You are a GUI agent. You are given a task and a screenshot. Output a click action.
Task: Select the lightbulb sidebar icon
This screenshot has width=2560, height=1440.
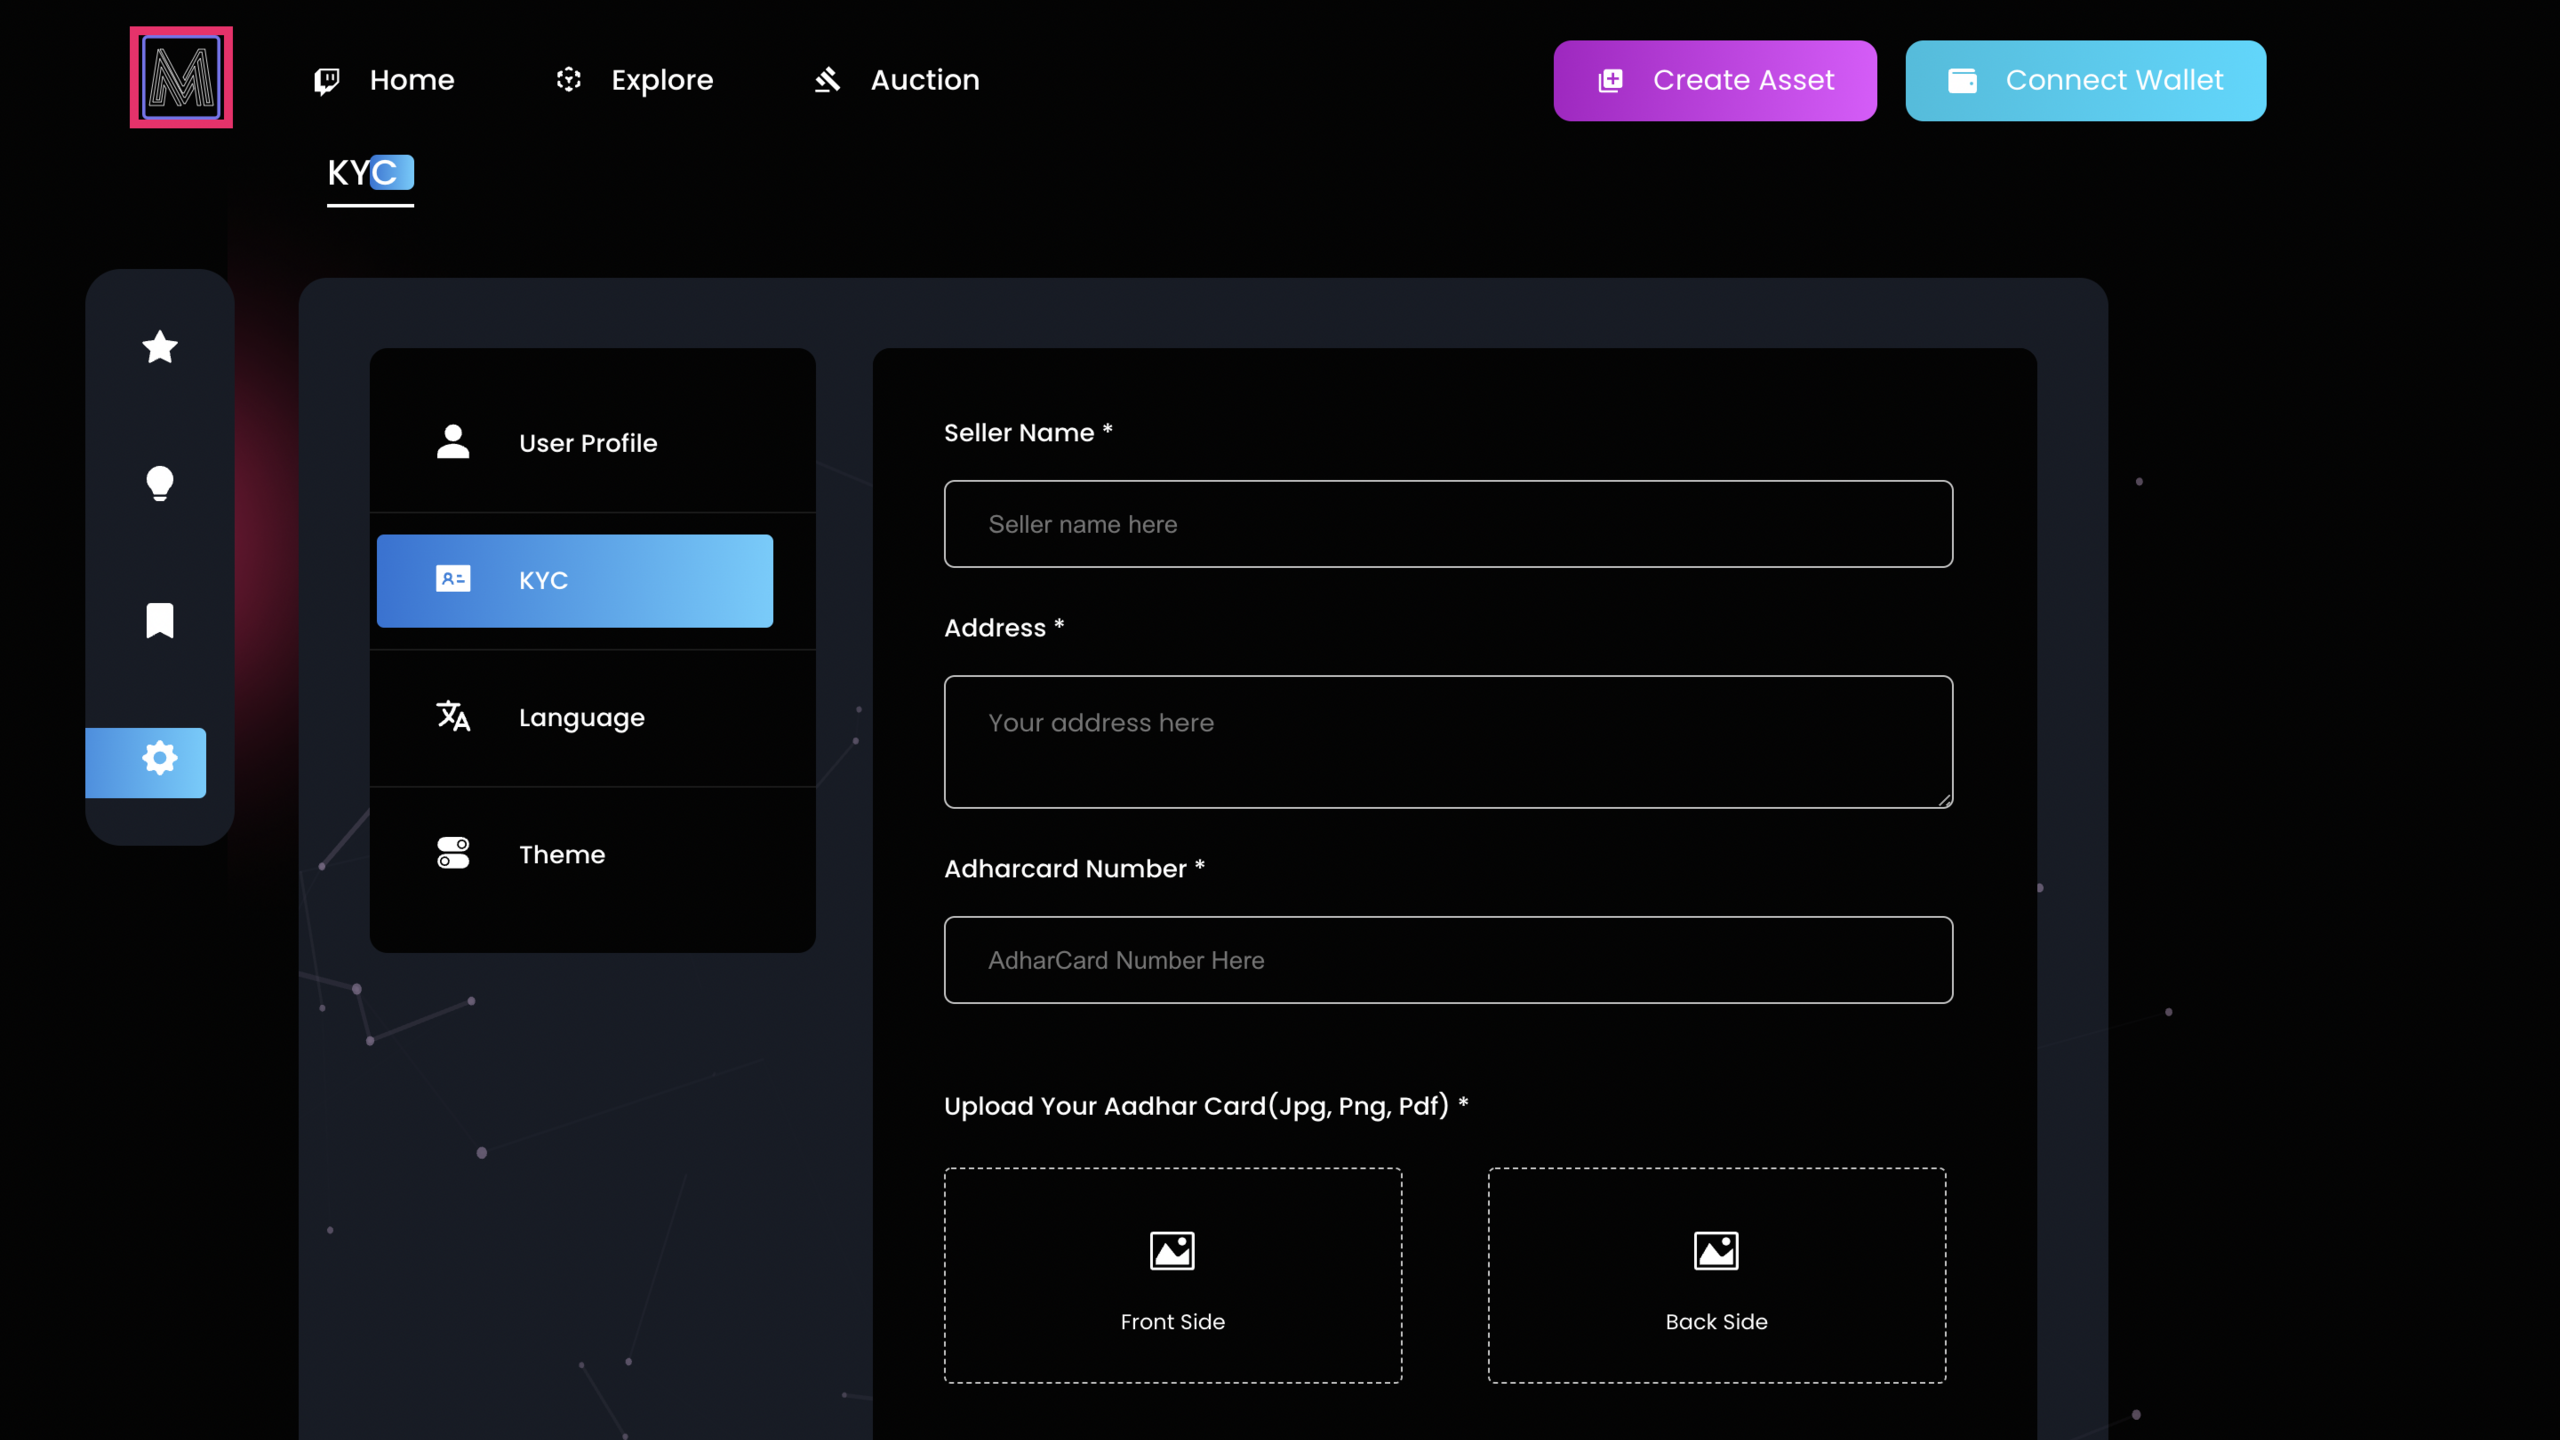[160, 483]
